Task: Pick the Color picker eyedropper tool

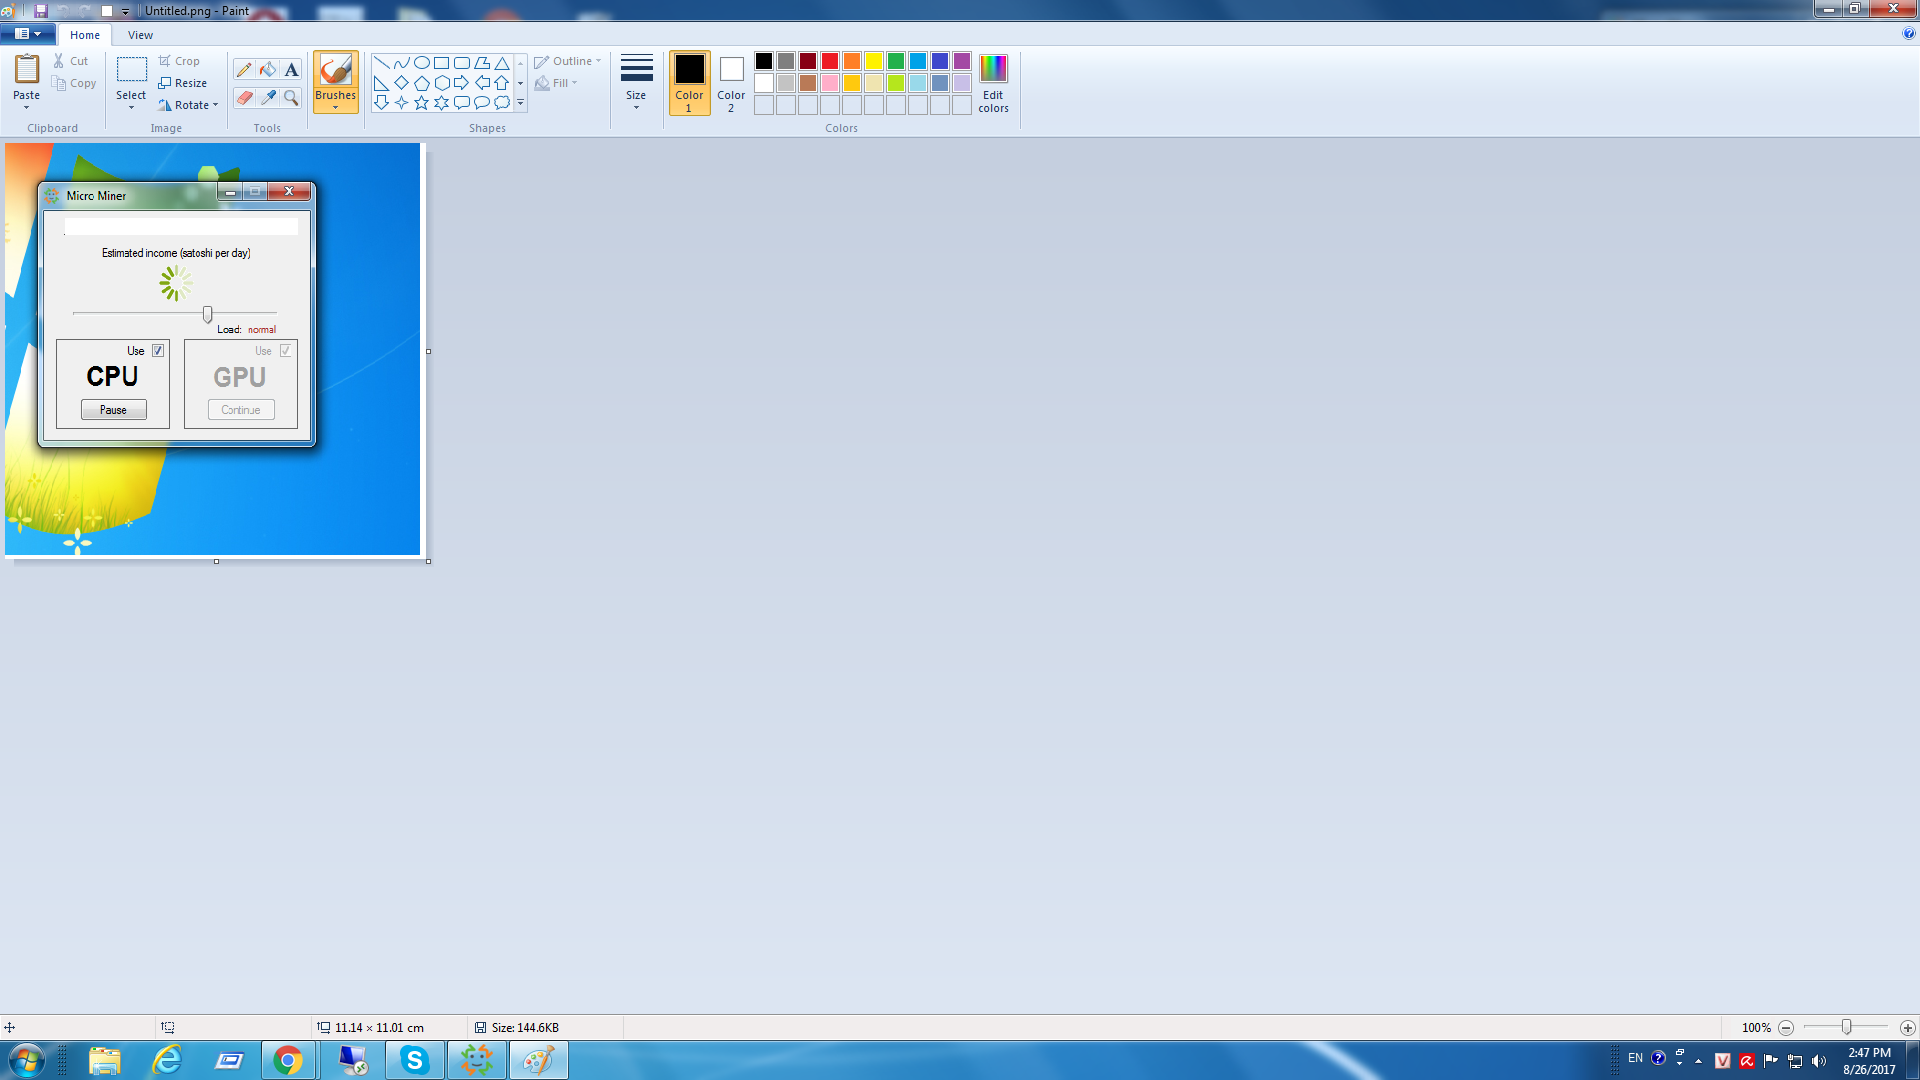Action: pyautogui.click(x=268, y=97)
